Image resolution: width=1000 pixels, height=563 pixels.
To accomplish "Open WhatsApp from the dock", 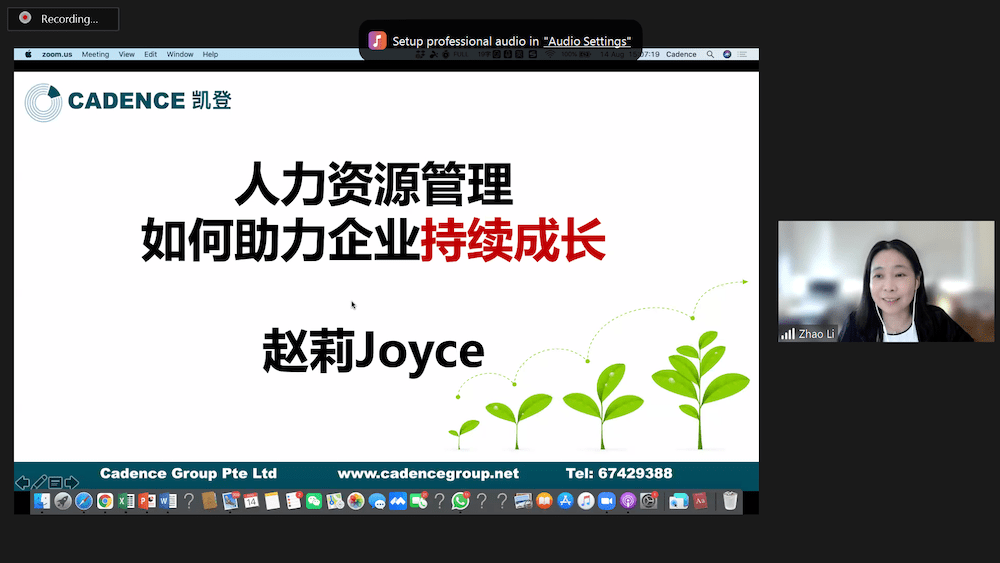I will click(x=460, y=501).
